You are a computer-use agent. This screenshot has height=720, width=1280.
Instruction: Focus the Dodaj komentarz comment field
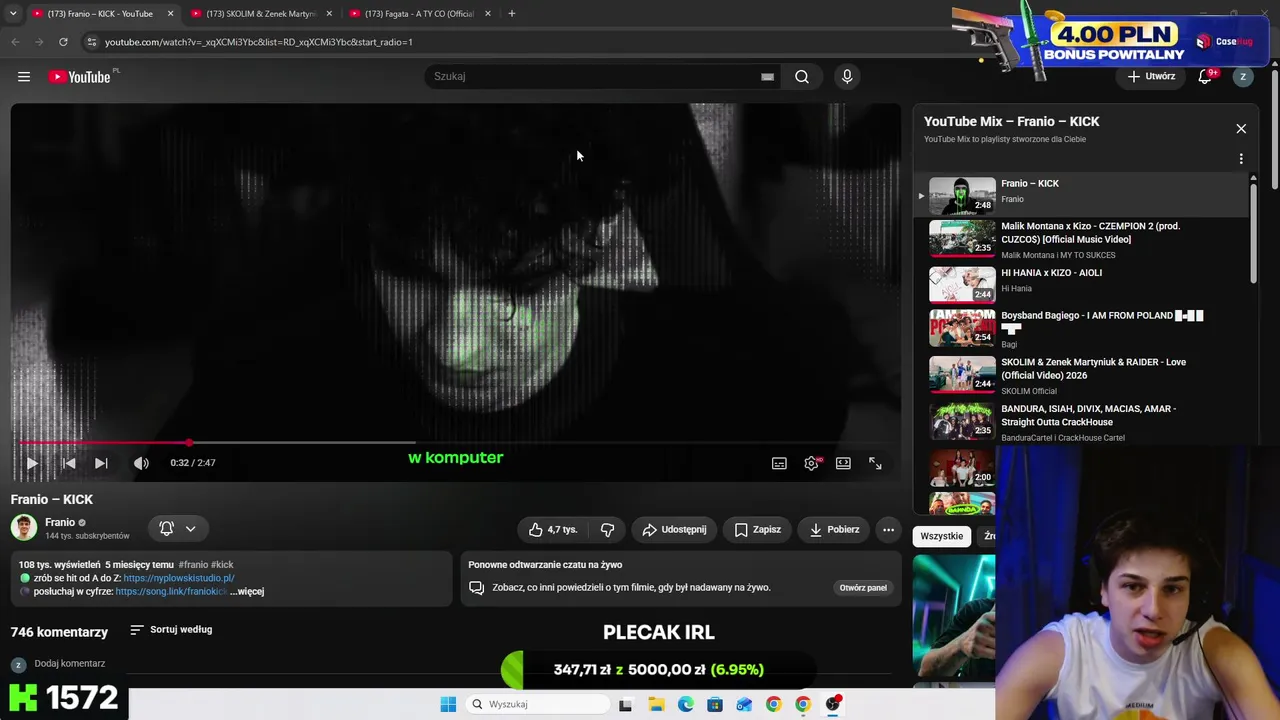click(70, 664)
